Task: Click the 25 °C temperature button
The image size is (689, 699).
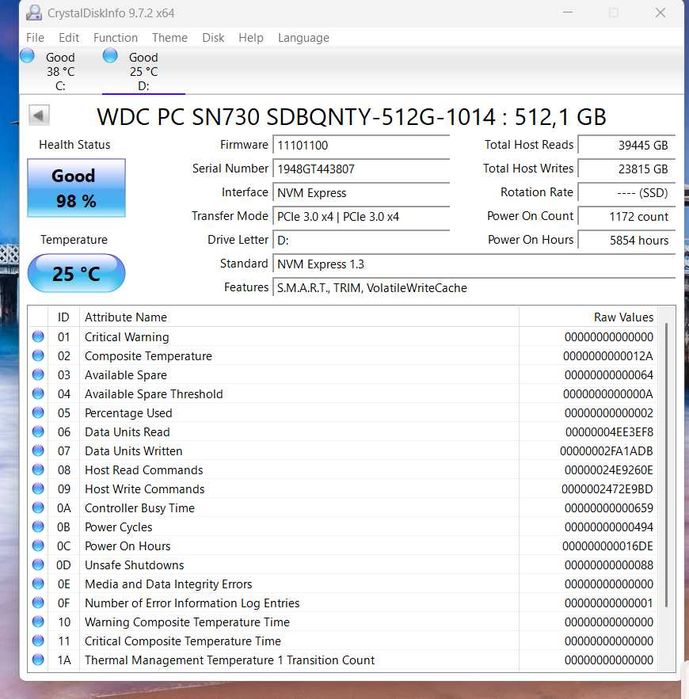Action: coord(76,273)
